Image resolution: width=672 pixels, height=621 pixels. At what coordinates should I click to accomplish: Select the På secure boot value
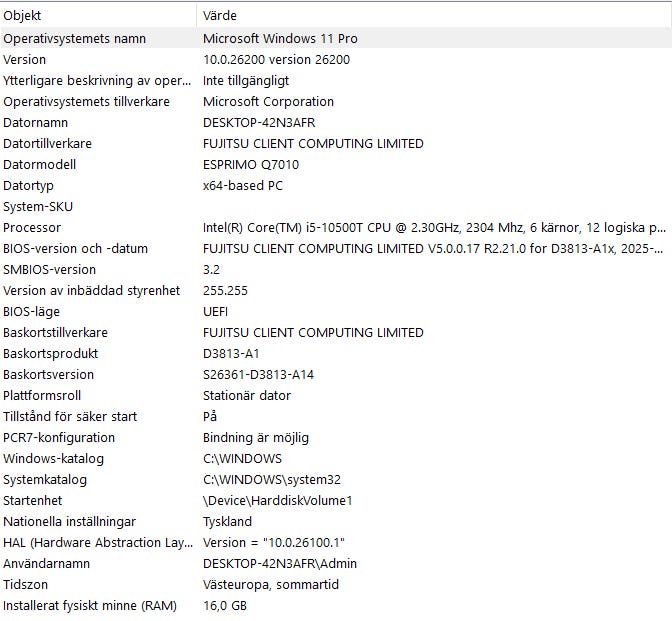coord(210,417)
